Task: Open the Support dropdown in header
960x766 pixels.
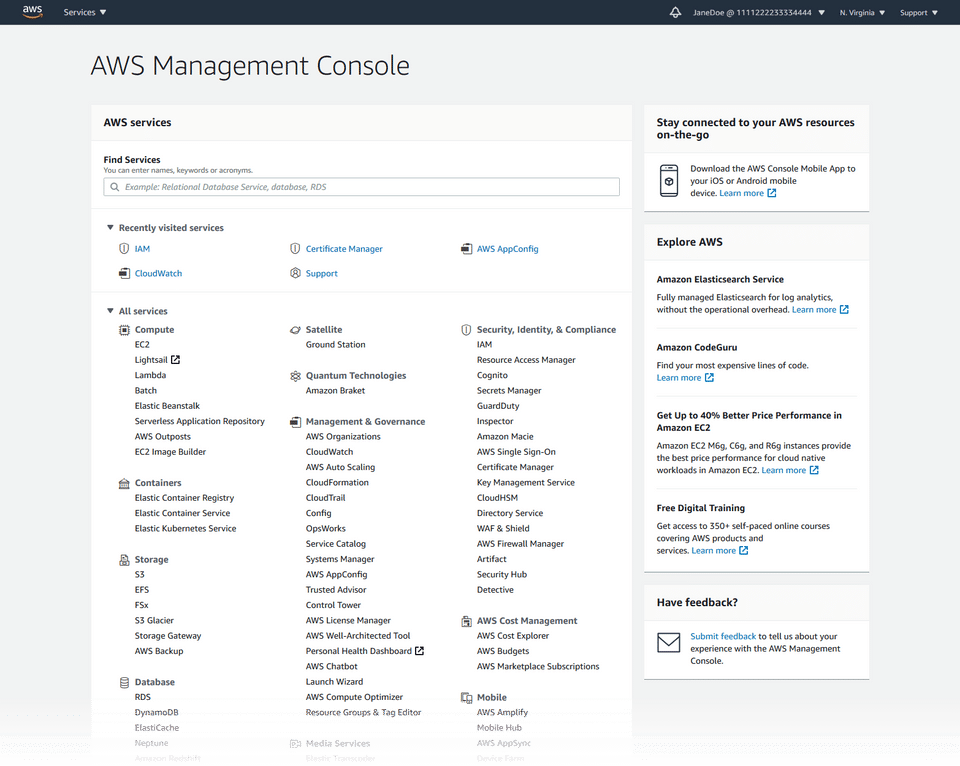Action: click(918, 12)
